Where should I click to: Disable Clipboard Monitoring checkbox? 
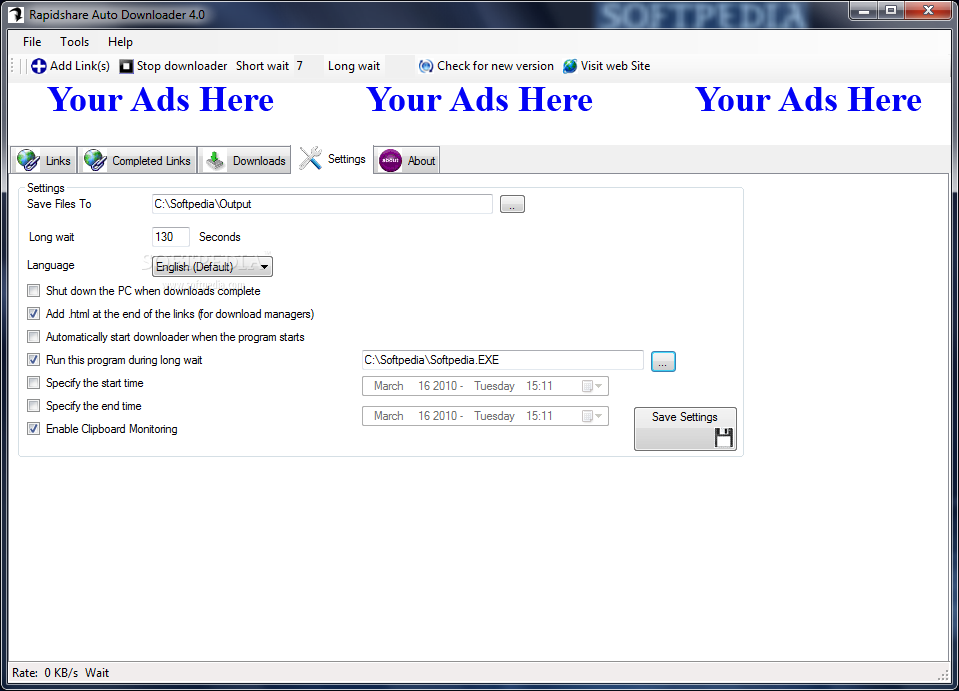click(34, 429)
